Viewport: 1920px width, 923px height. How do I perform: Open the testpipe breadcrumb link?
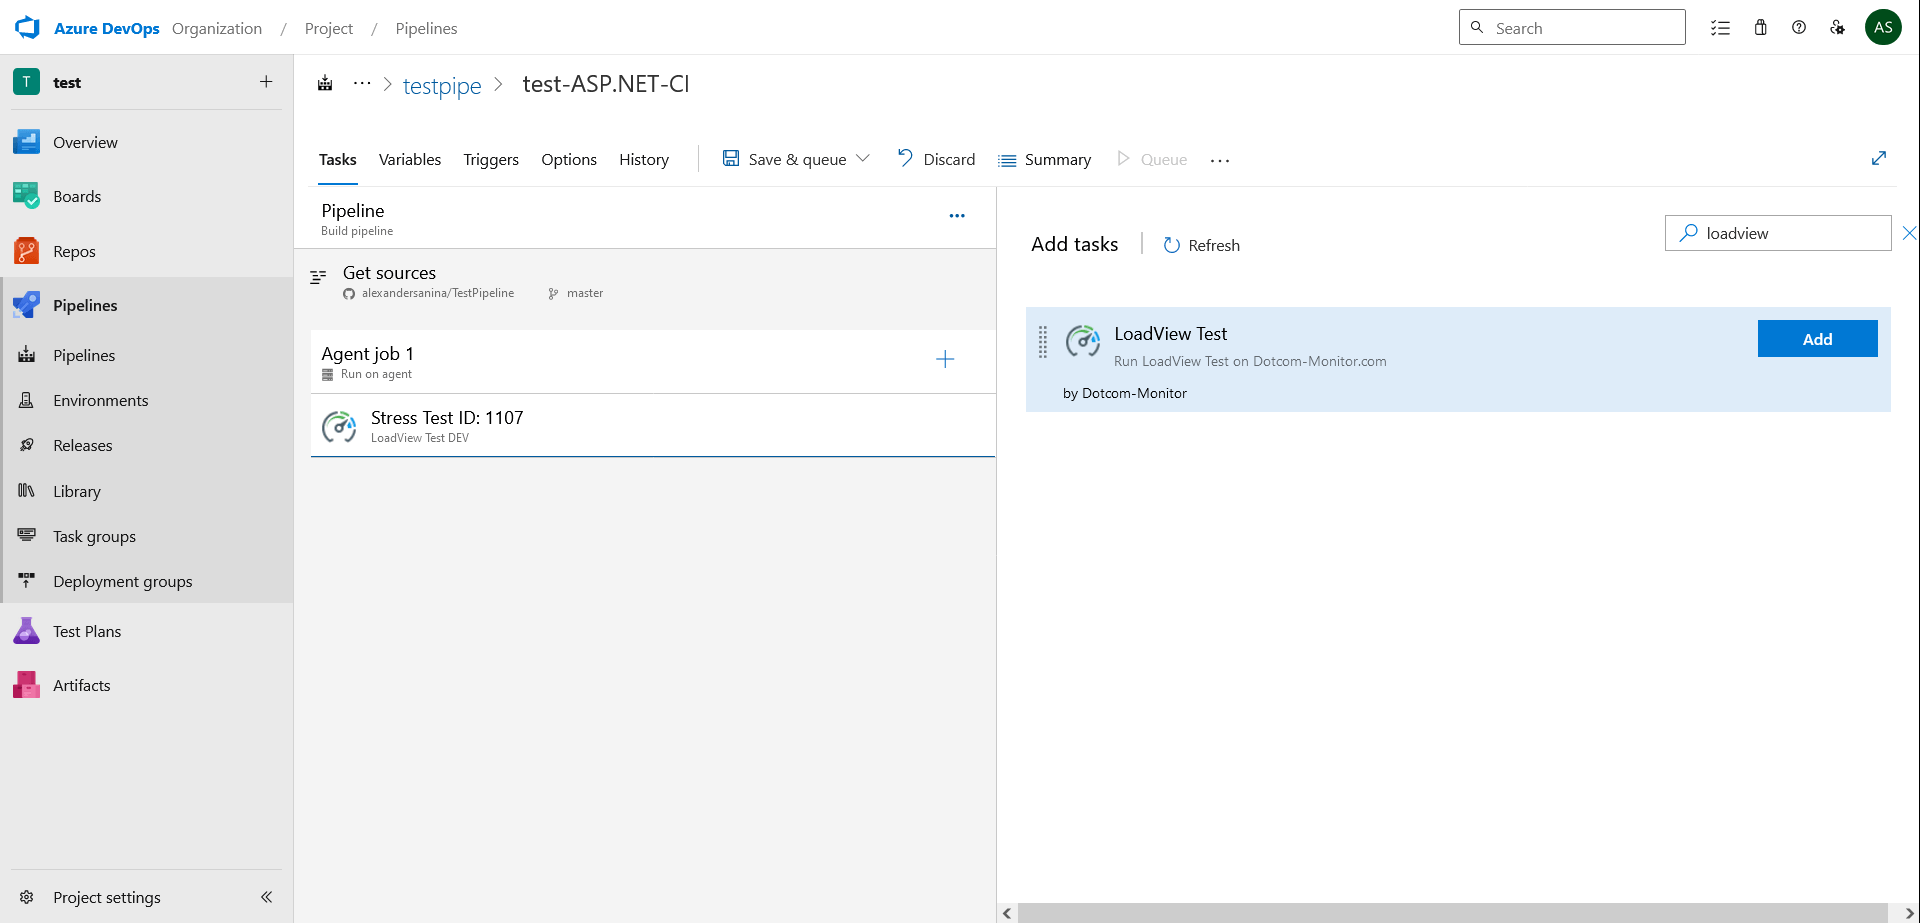coord(442,86)
